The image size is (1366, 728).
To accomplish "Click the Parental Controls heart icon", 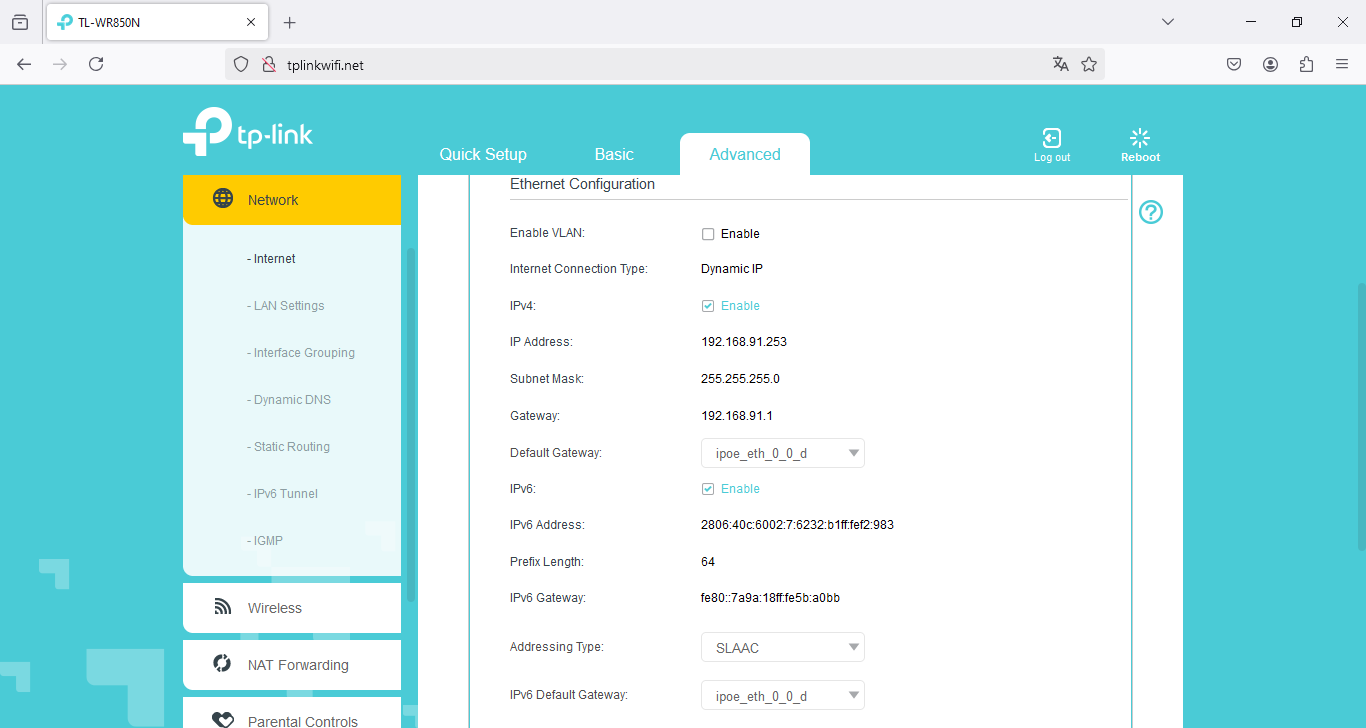I will point(223,720).
